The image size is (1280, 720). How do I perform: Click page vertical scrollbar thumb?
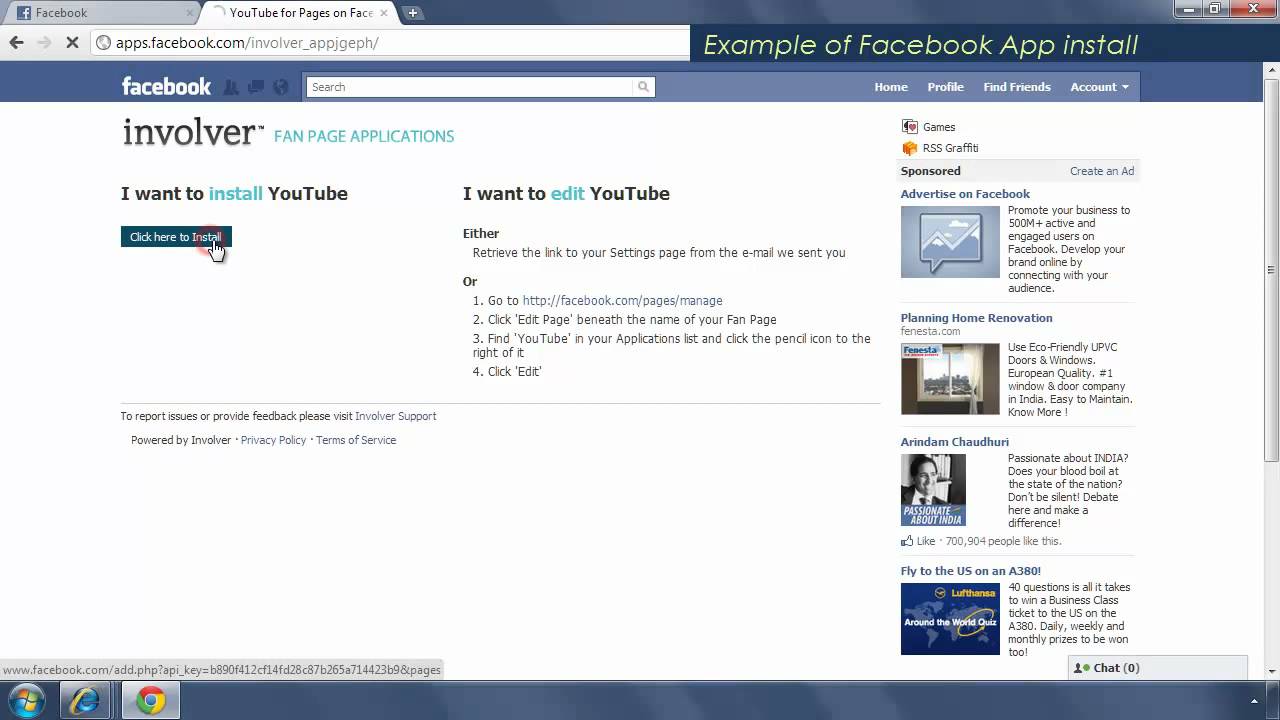[1271, 270]
